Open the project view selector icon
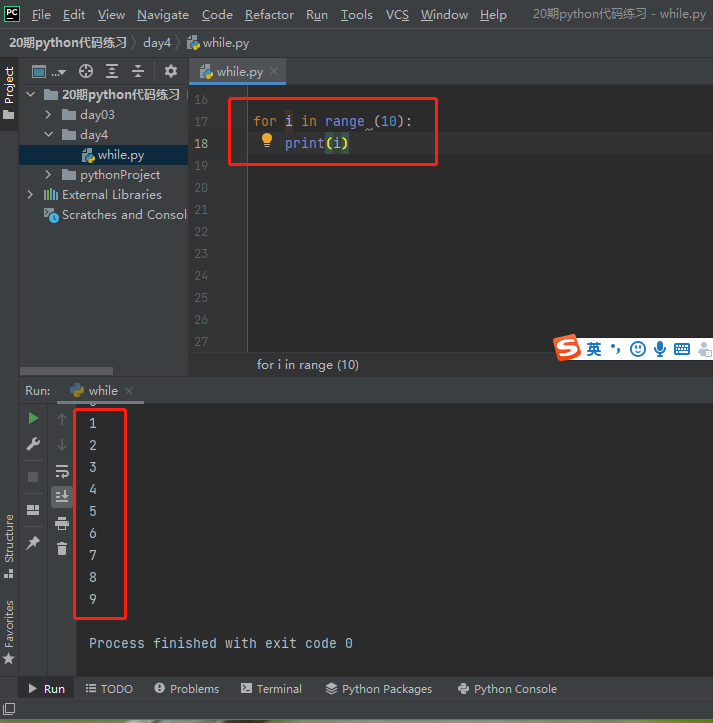This screenshot has height=723, width=713. pyautogui.click(x=48, y=71)
